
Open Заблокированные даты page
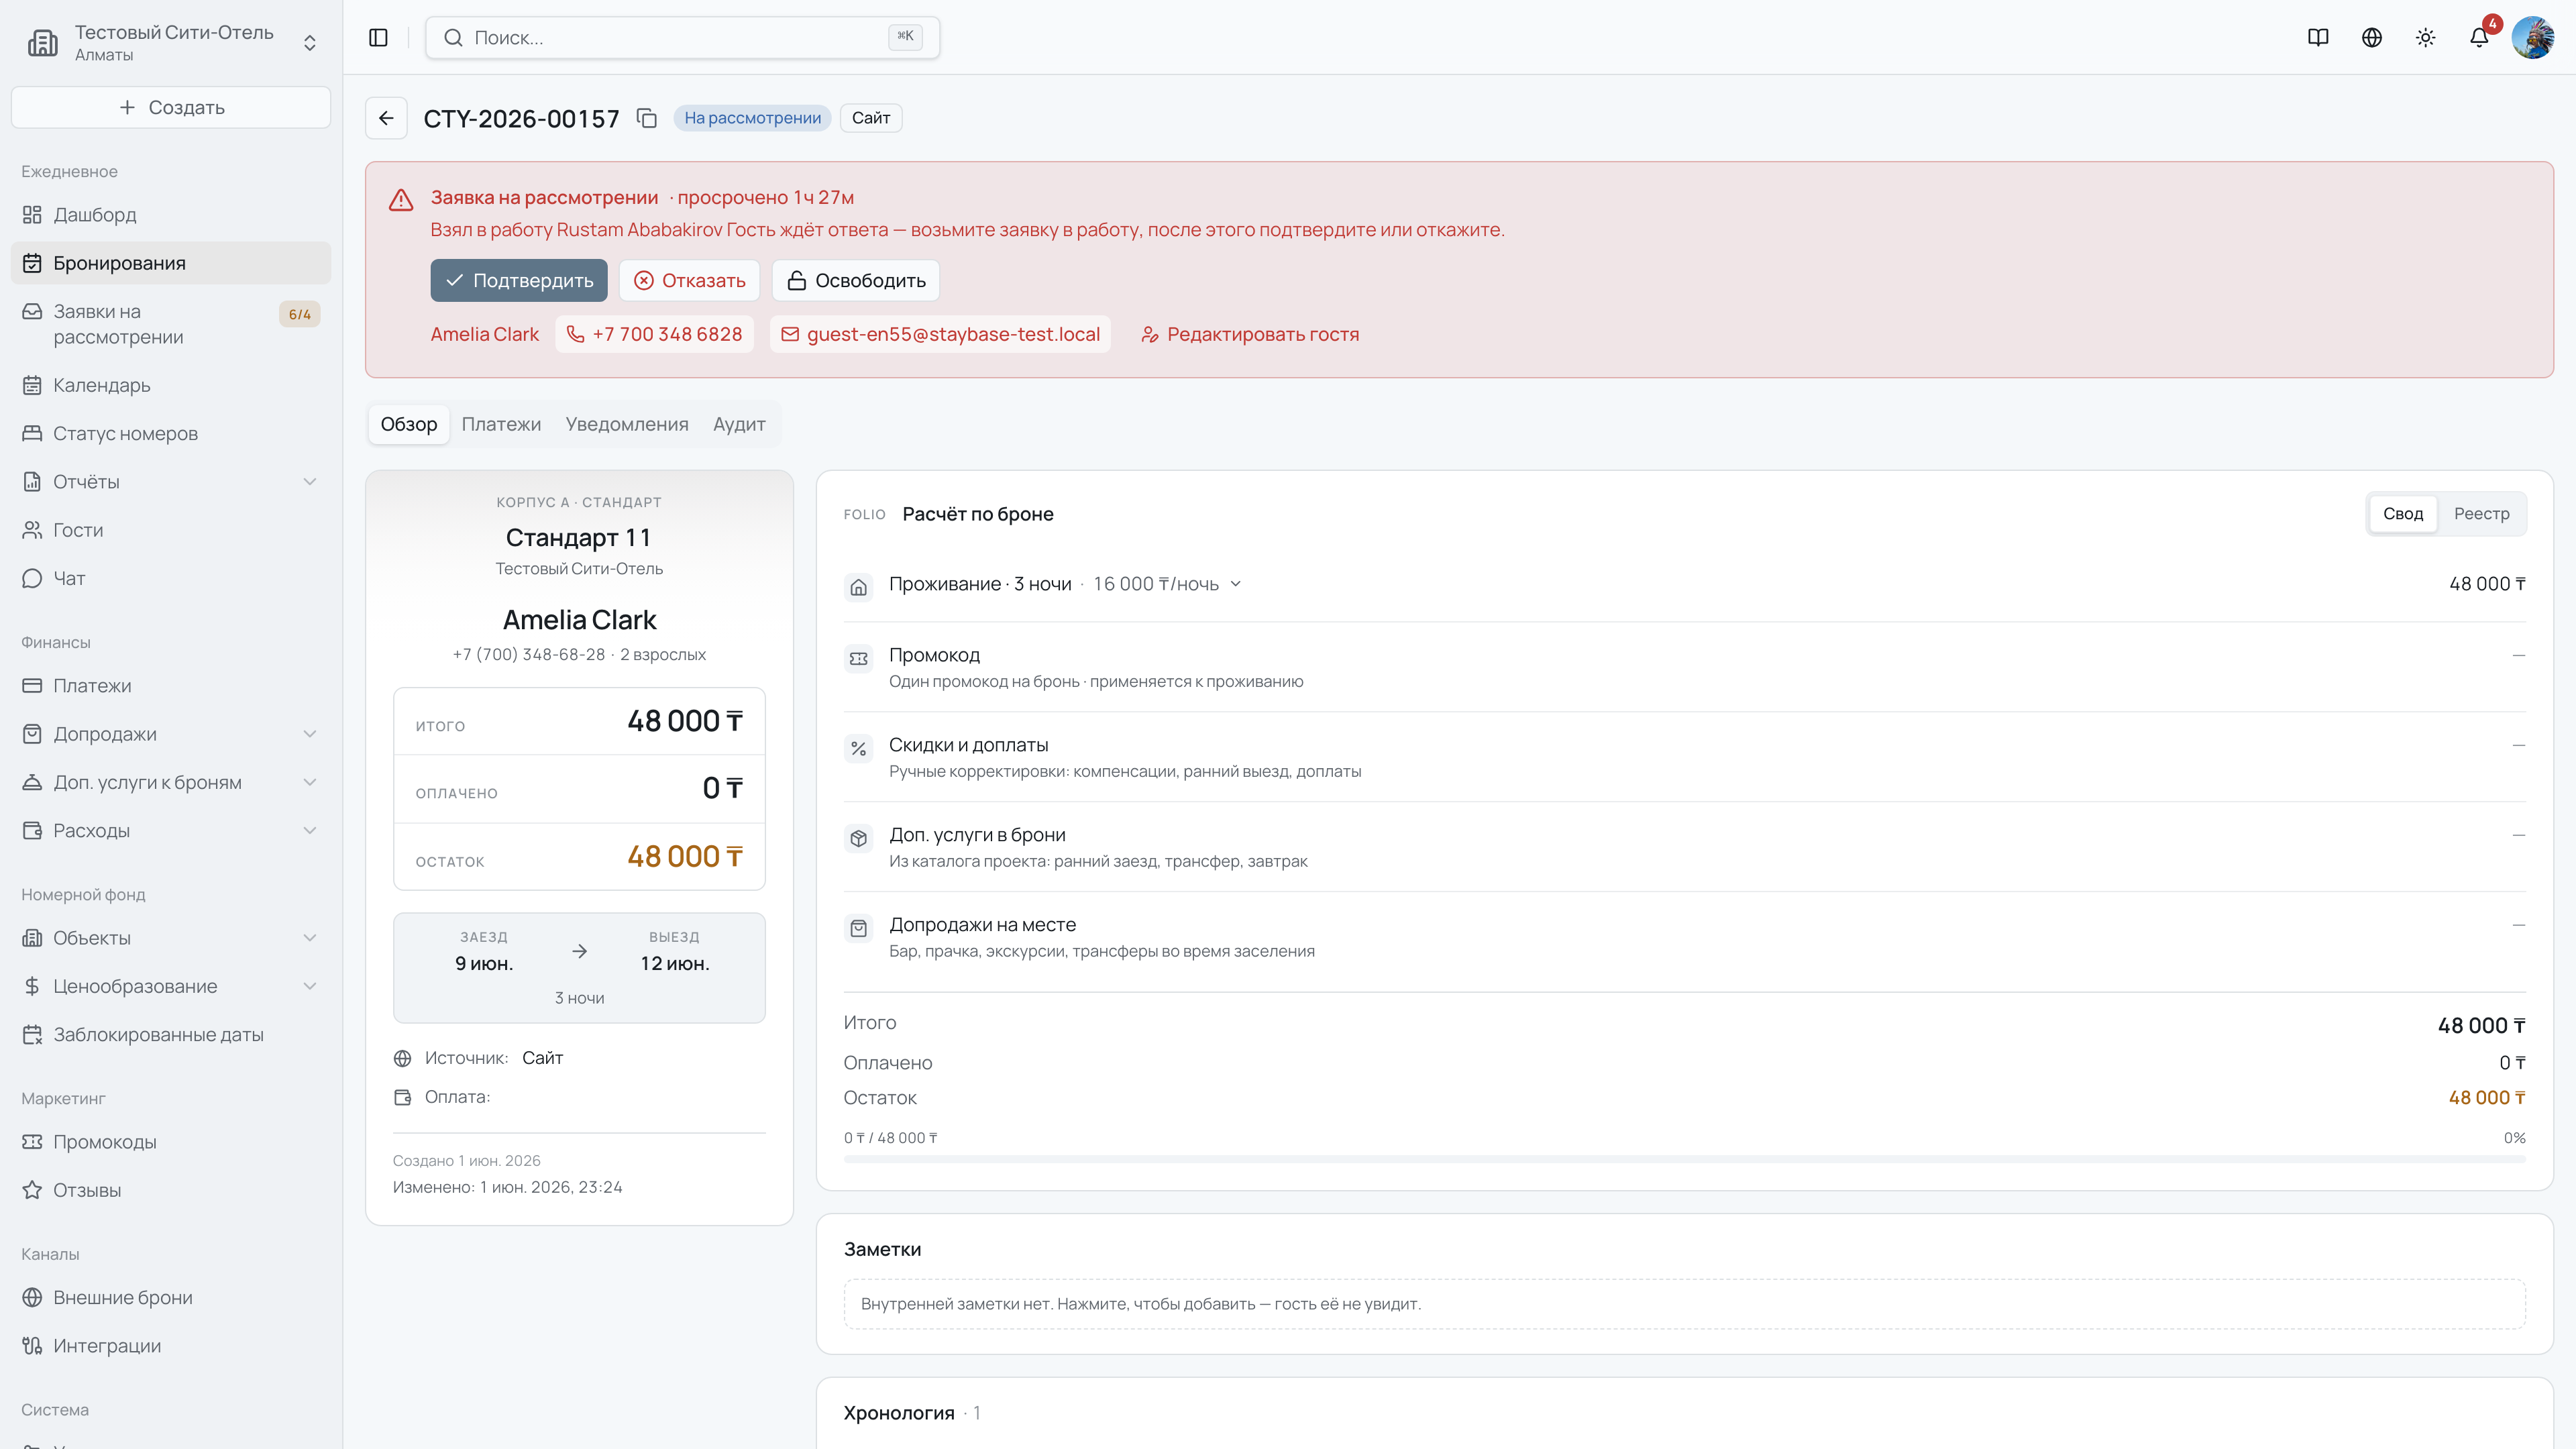(x=171, y=1035)
